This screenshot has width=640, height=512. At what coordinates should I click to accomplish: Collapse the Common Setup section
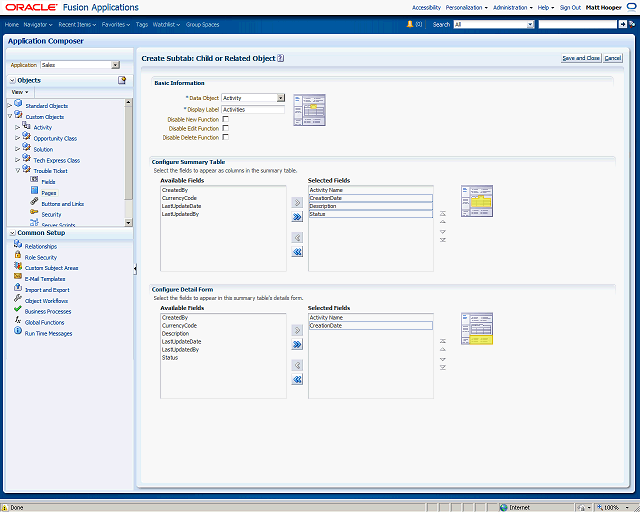(x=13, y=233)
